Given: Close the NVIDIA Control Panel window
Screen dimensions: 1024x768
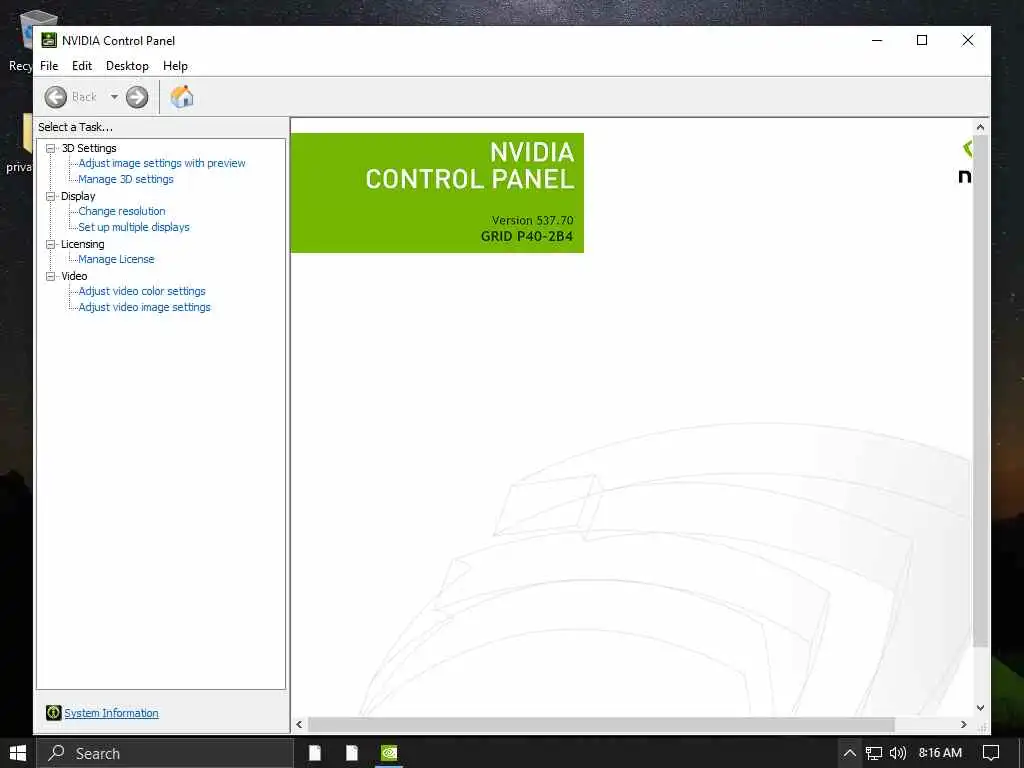Looking at the screenshot, I should 968,40.
